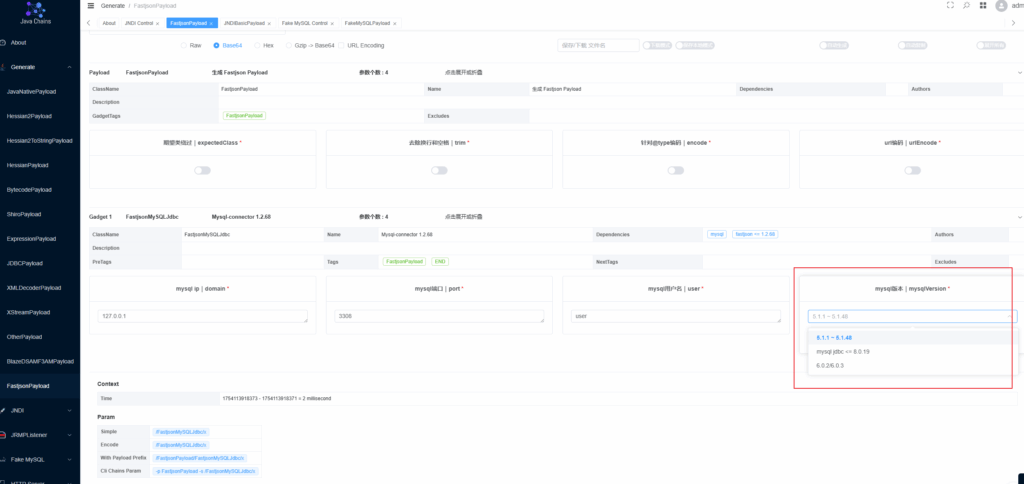The image size is (1024, 484).
Task: Click the four-square grid icon in header
Action: pos(983,6)
